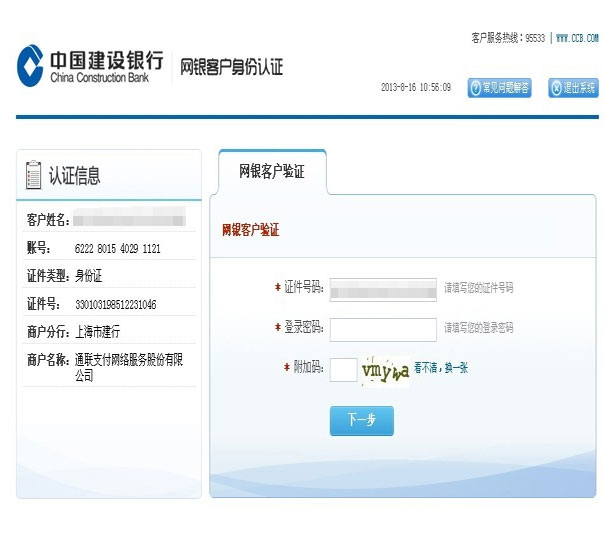Click the ID number 330103198512231046
610x560 pixels.
116,304
